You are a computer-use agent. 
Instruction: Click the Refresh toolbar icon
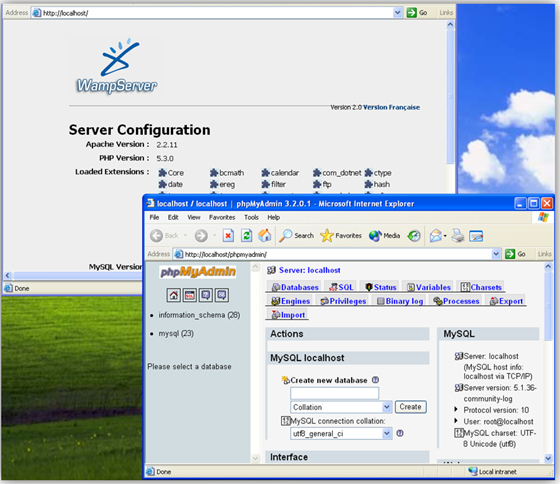(246, 236)
